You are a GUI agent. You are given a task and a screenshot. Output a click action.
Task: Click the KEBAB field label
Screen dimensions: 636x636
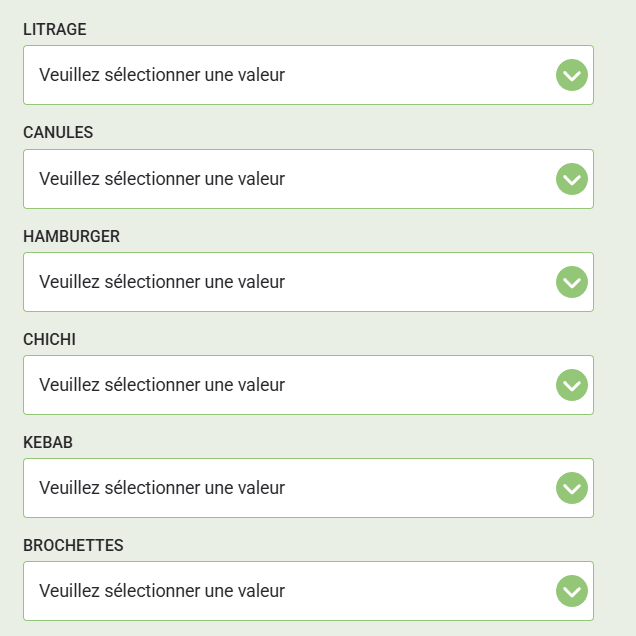48,443
